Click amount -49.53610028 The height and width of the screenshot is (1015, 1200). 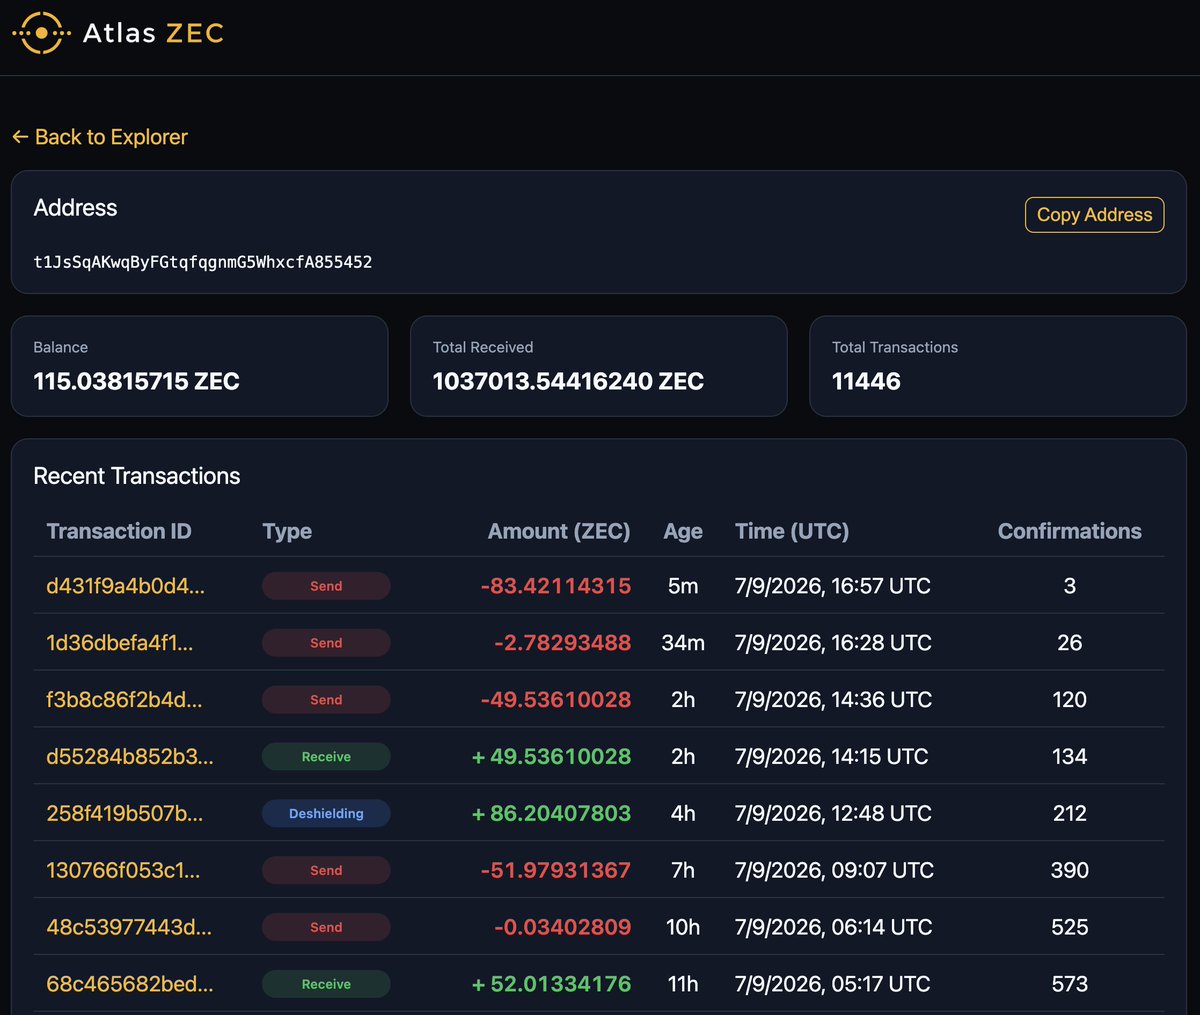click(x=556, y=700)
